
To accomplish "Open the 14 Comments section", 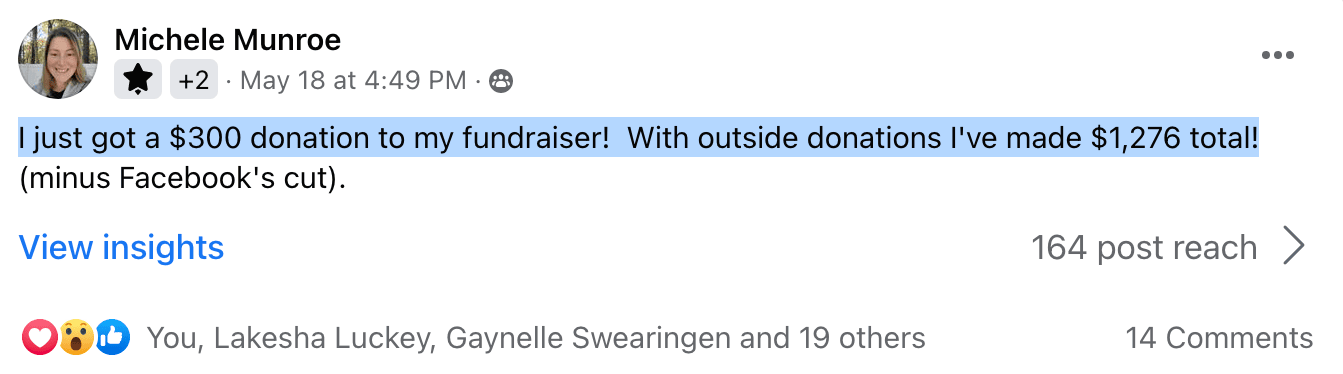I will coord(1219,338).
